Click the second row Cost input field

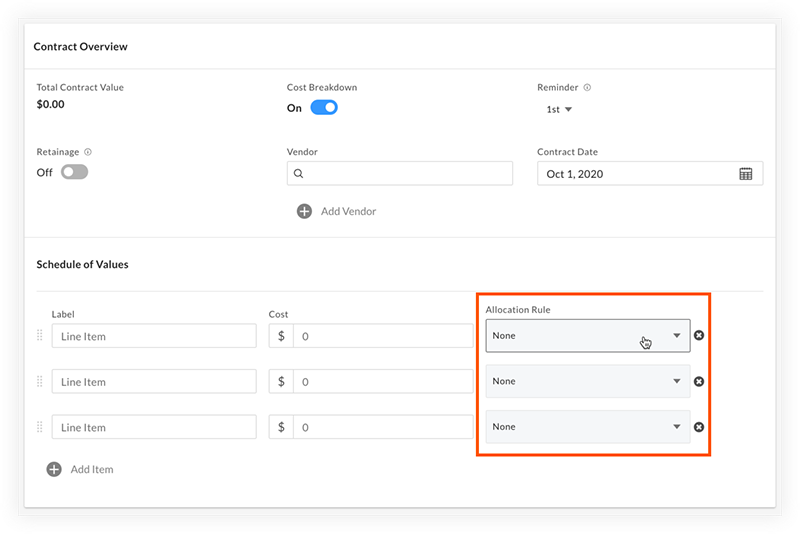[383, 382]
